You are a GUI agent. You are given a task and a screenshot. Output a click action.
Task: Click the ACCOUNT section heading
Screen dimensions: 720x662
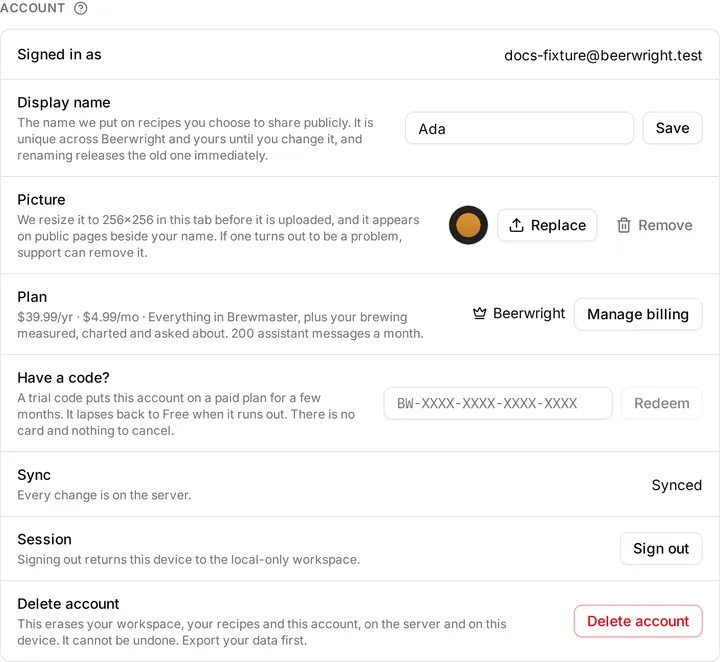(x=33, y=8)
